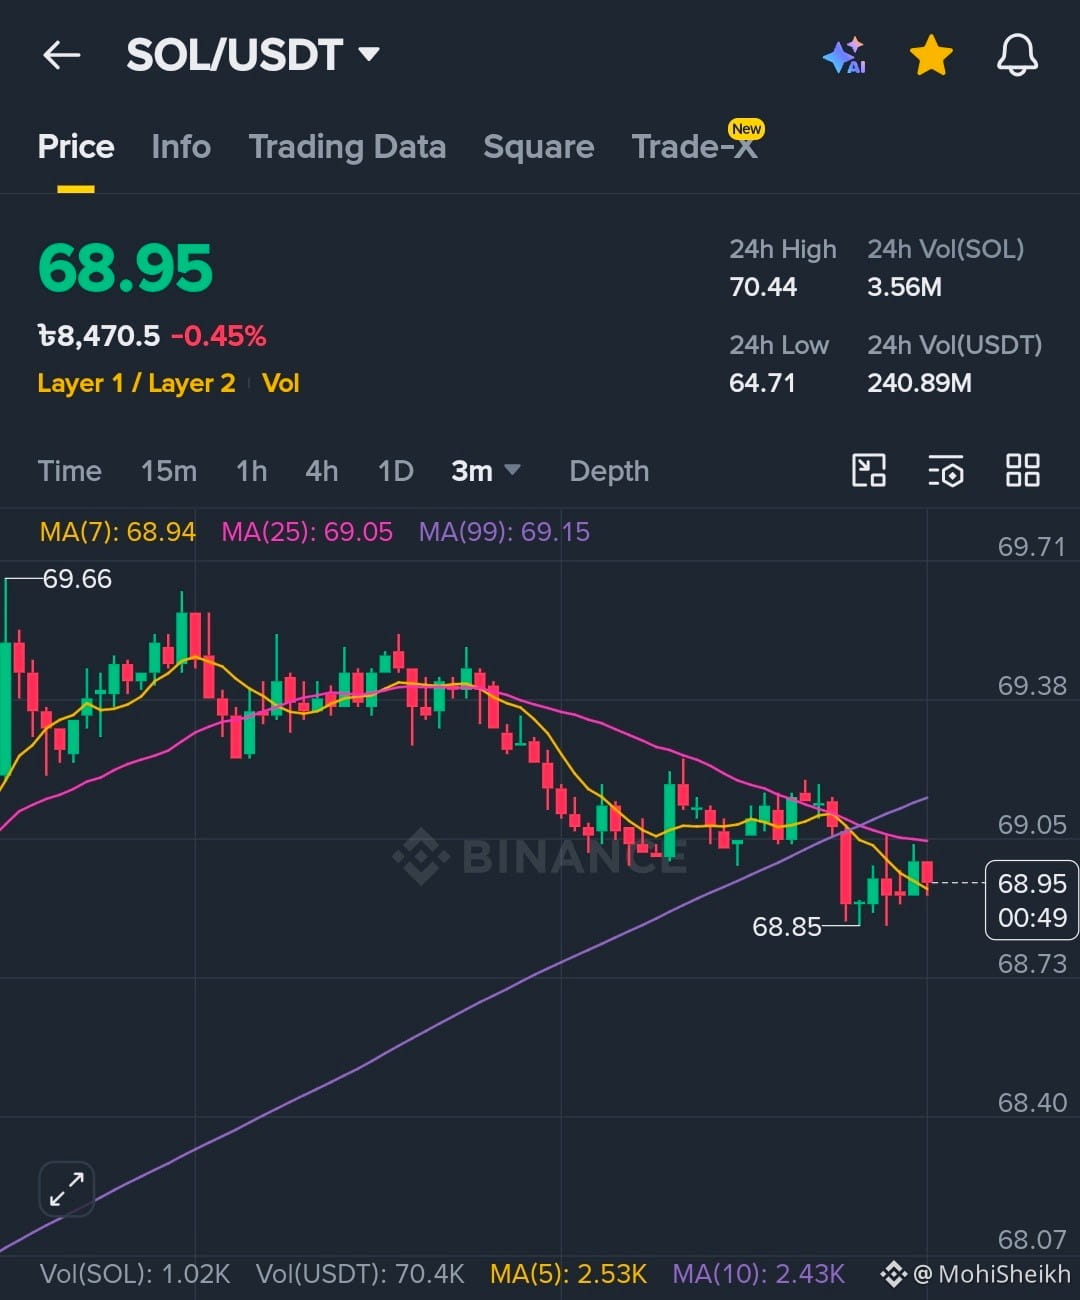
Task: Open chart indicator settings icon
Action: tap(946, 470)
